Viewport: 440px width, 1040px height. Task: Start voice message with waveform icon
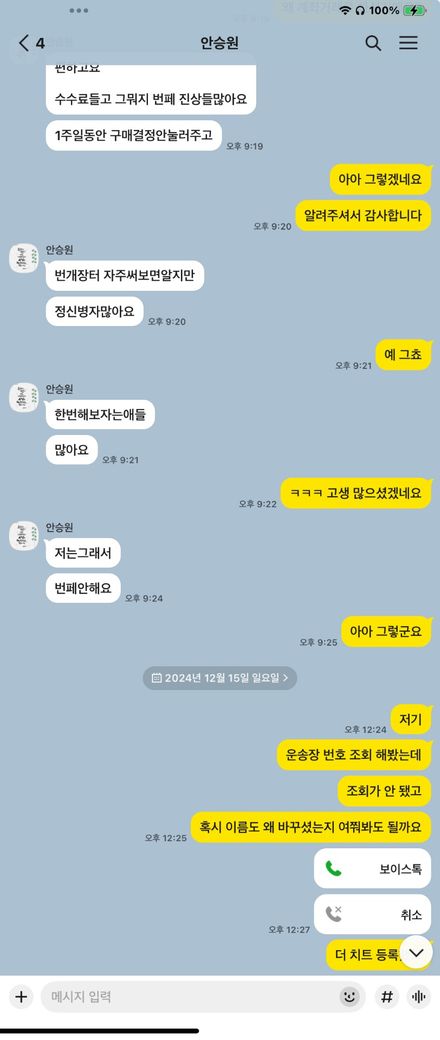pyautogui.click(x=419, y=996)
